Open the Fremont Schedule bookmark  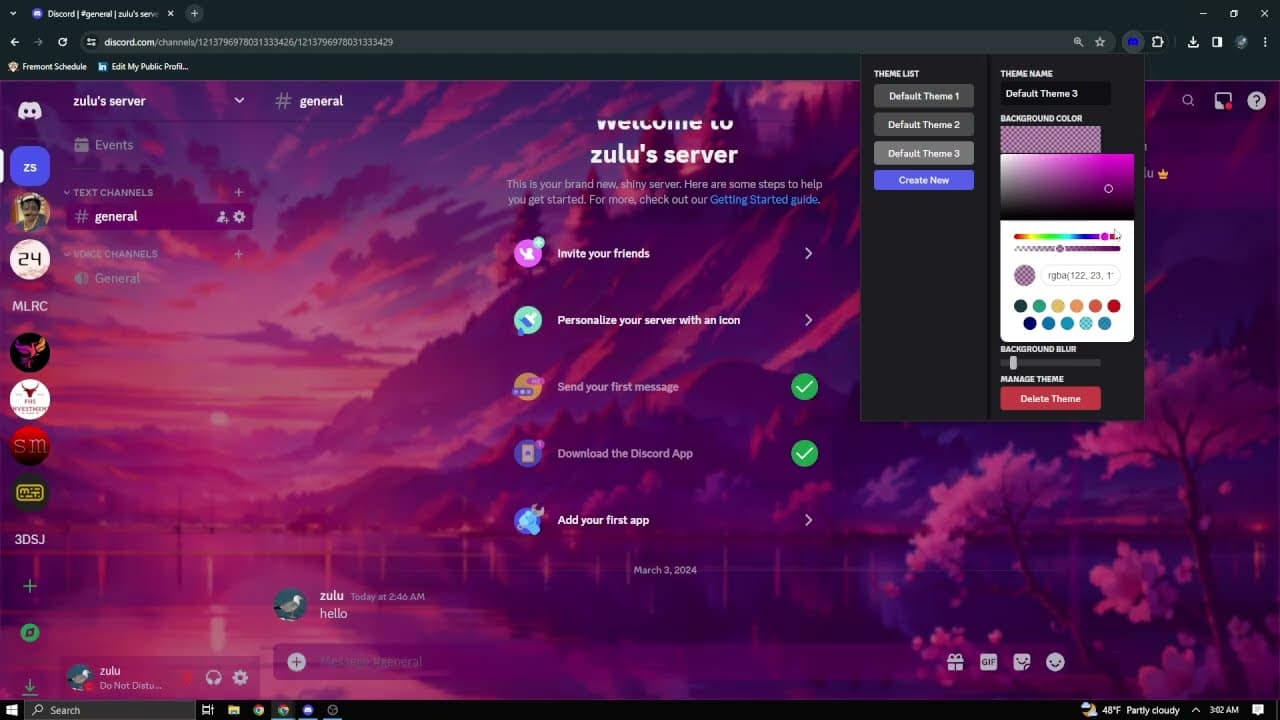[48, 66]
